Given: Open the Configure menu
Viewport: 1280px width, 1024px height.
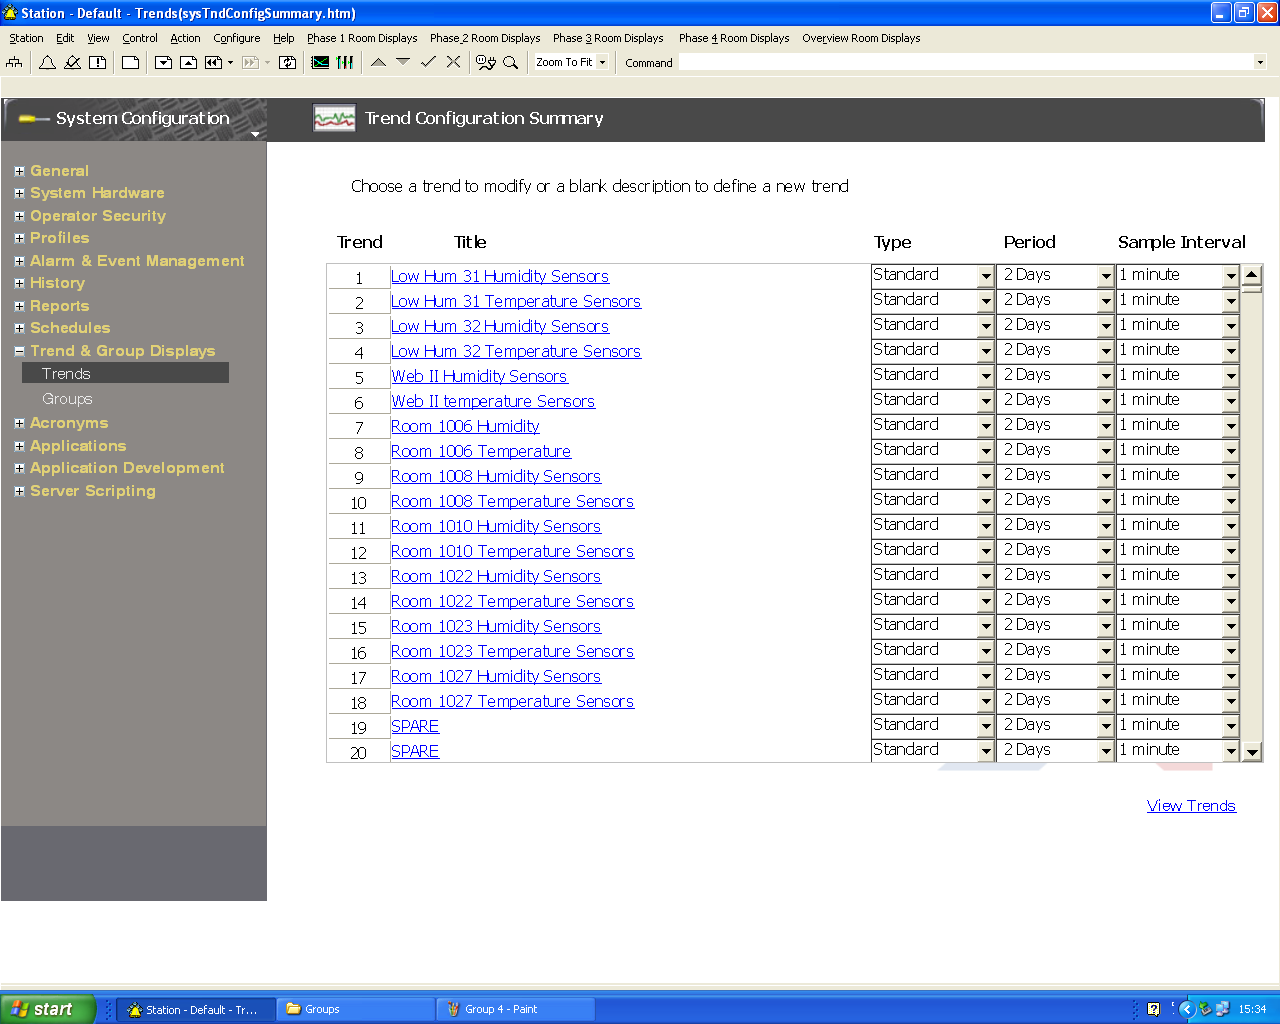Looking at the screenshot, I should (x=236, y=38).
